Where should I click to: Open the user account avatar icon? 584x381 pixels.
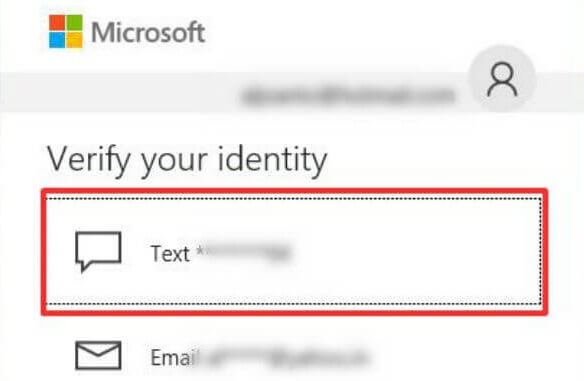pos(502,79)
